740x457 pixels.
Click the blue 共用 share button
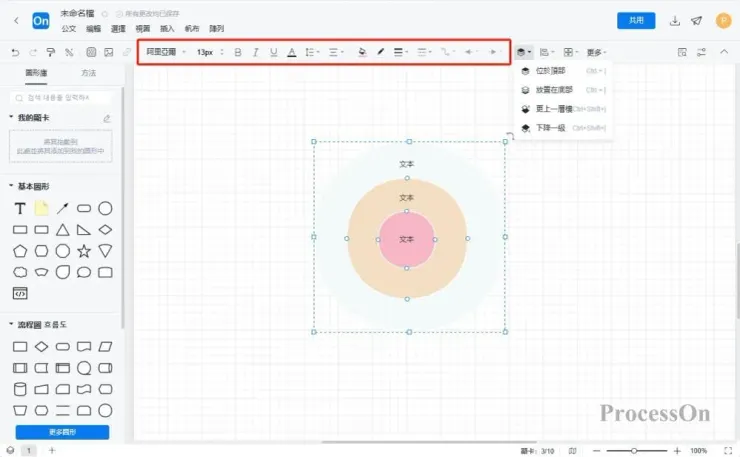pos(636,20)
